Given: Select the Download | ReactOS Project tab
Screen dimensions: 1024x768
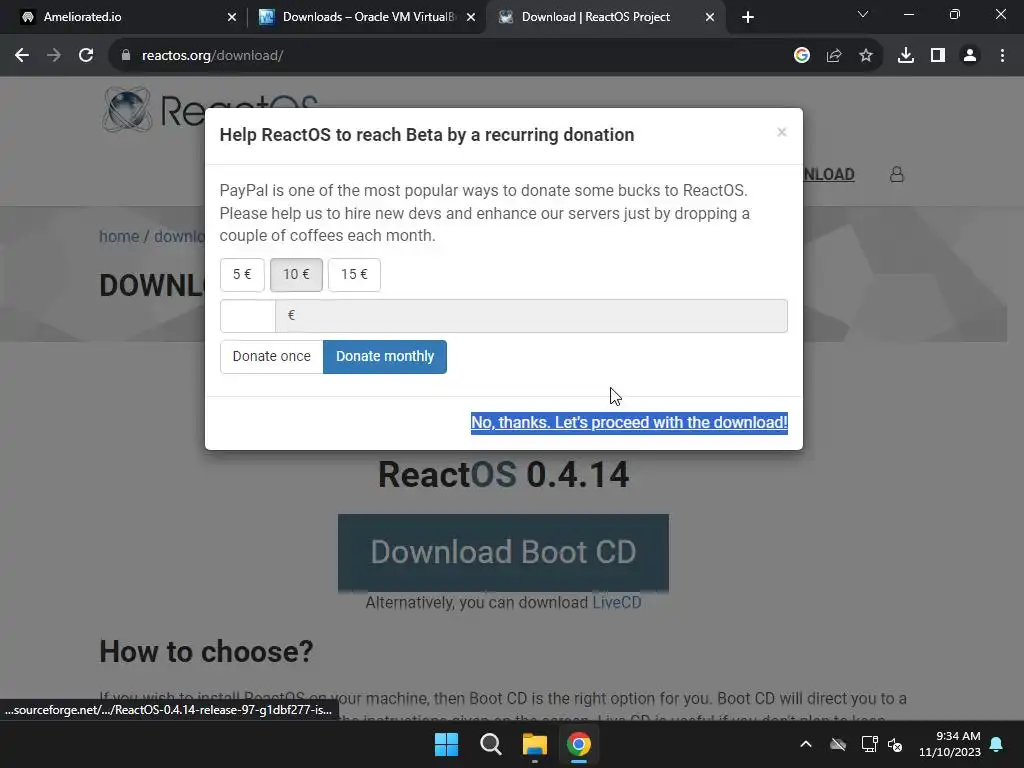Looking at the screenshot, I should coord(605,17).
